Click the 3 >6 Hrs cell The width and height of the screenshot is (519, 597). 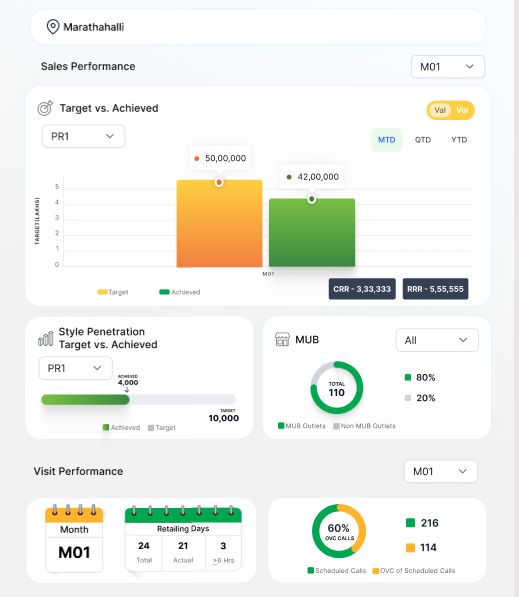tap(223, 552)
